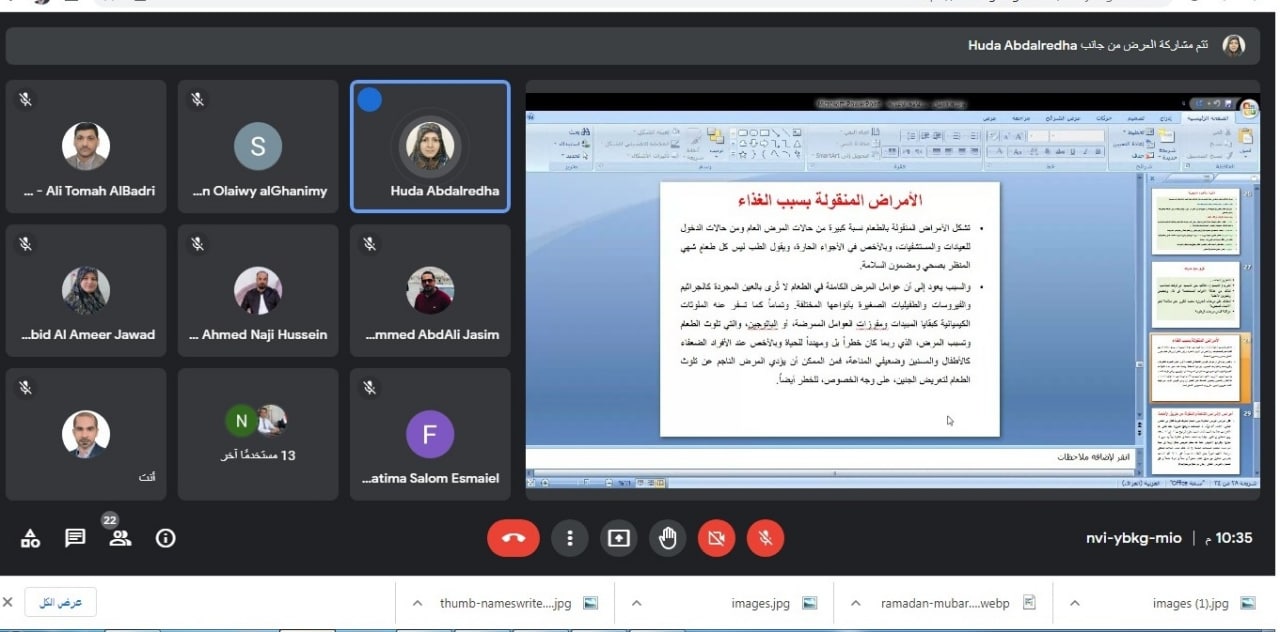Open the ramadan-mubar webp downloaded file
Screen dimensions: 1280x632
[945, 603]
